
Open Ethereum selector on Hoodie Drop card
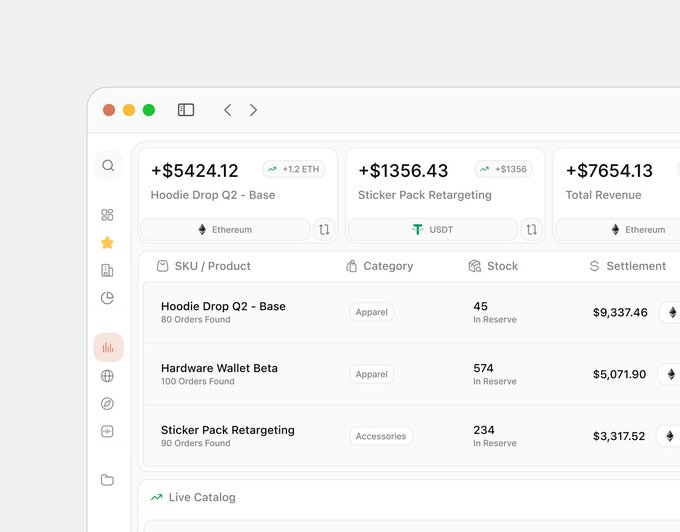[x=226, y=229]
